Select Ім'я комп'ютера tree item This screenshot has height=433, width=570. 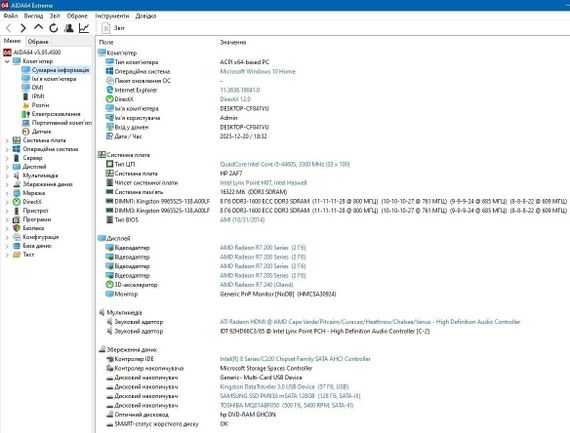click(54, 79)
